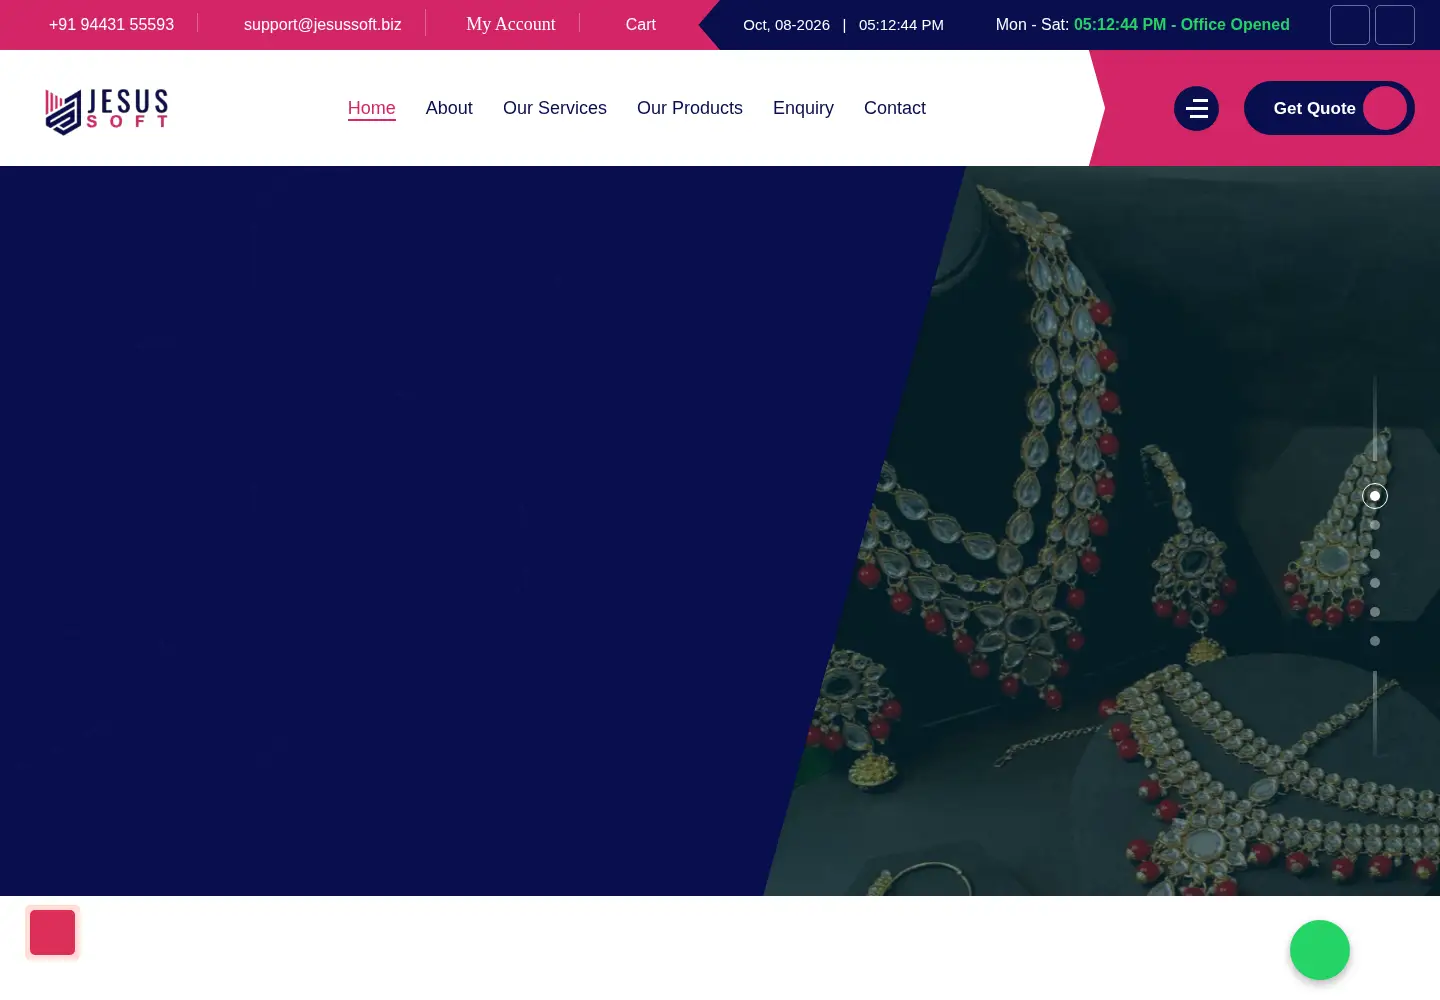This screenshot has width=1440, height=1000.
Task: Click the left square button beside office hours
Action: (x=1350, y=25)
